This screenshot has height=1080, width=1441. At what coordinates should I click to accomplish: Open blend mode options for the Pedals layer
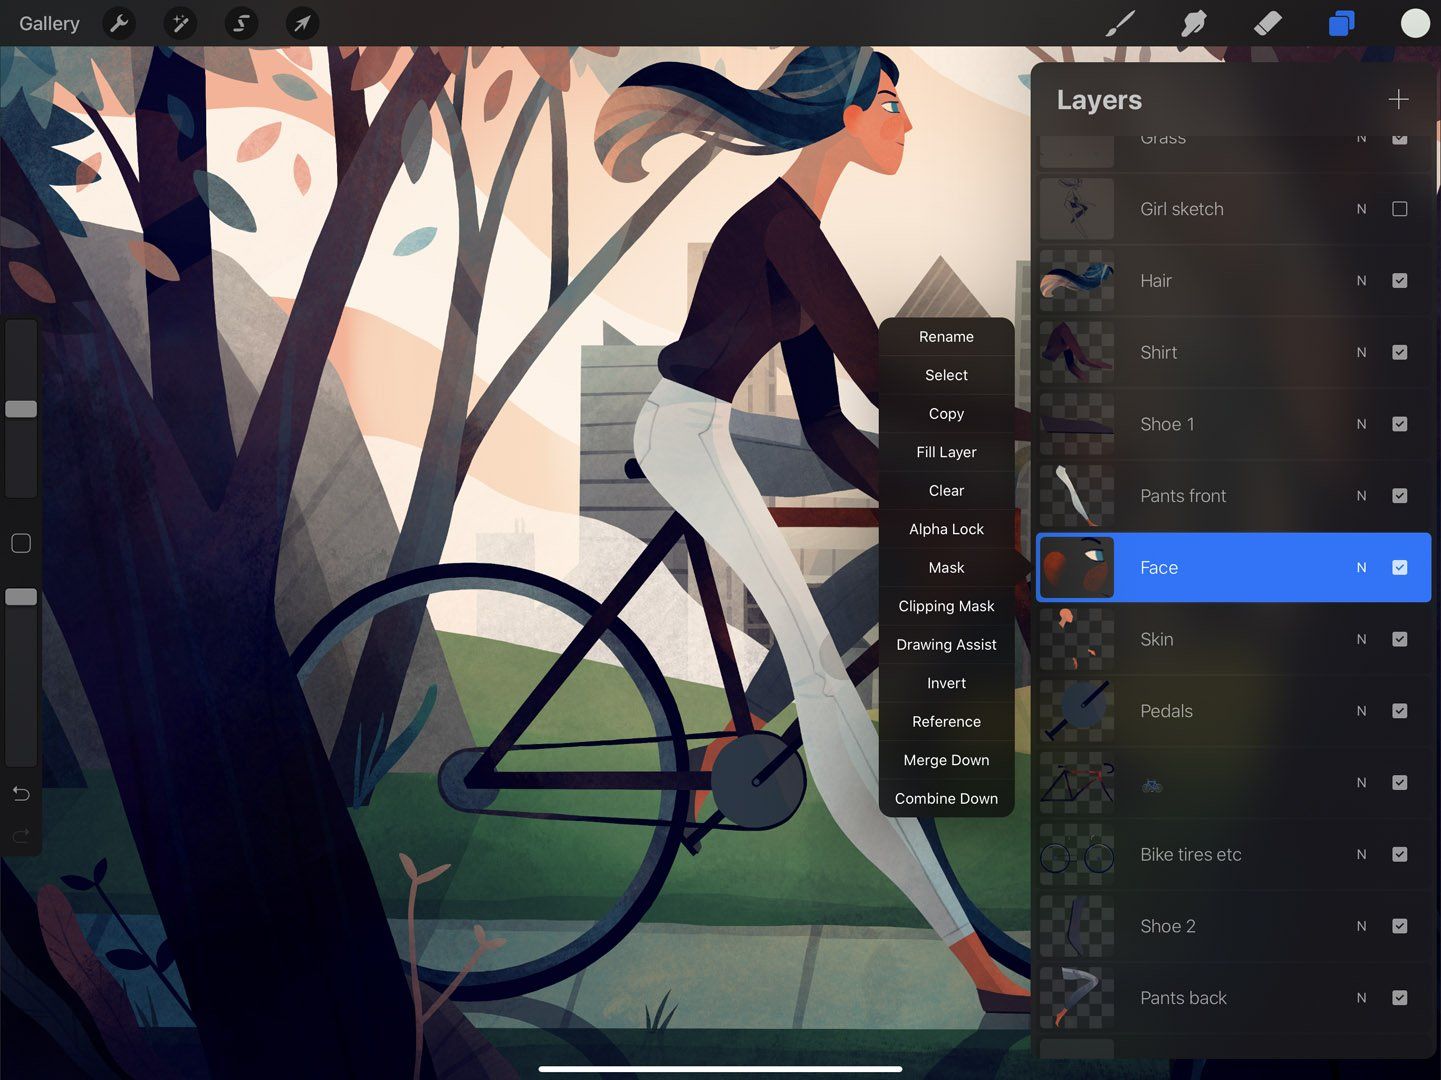coord(1361,711)
